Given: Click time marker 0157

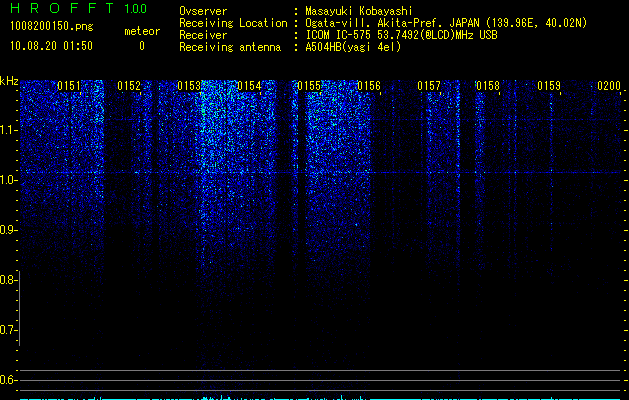Looking at the screenshot, I should 429,86.
